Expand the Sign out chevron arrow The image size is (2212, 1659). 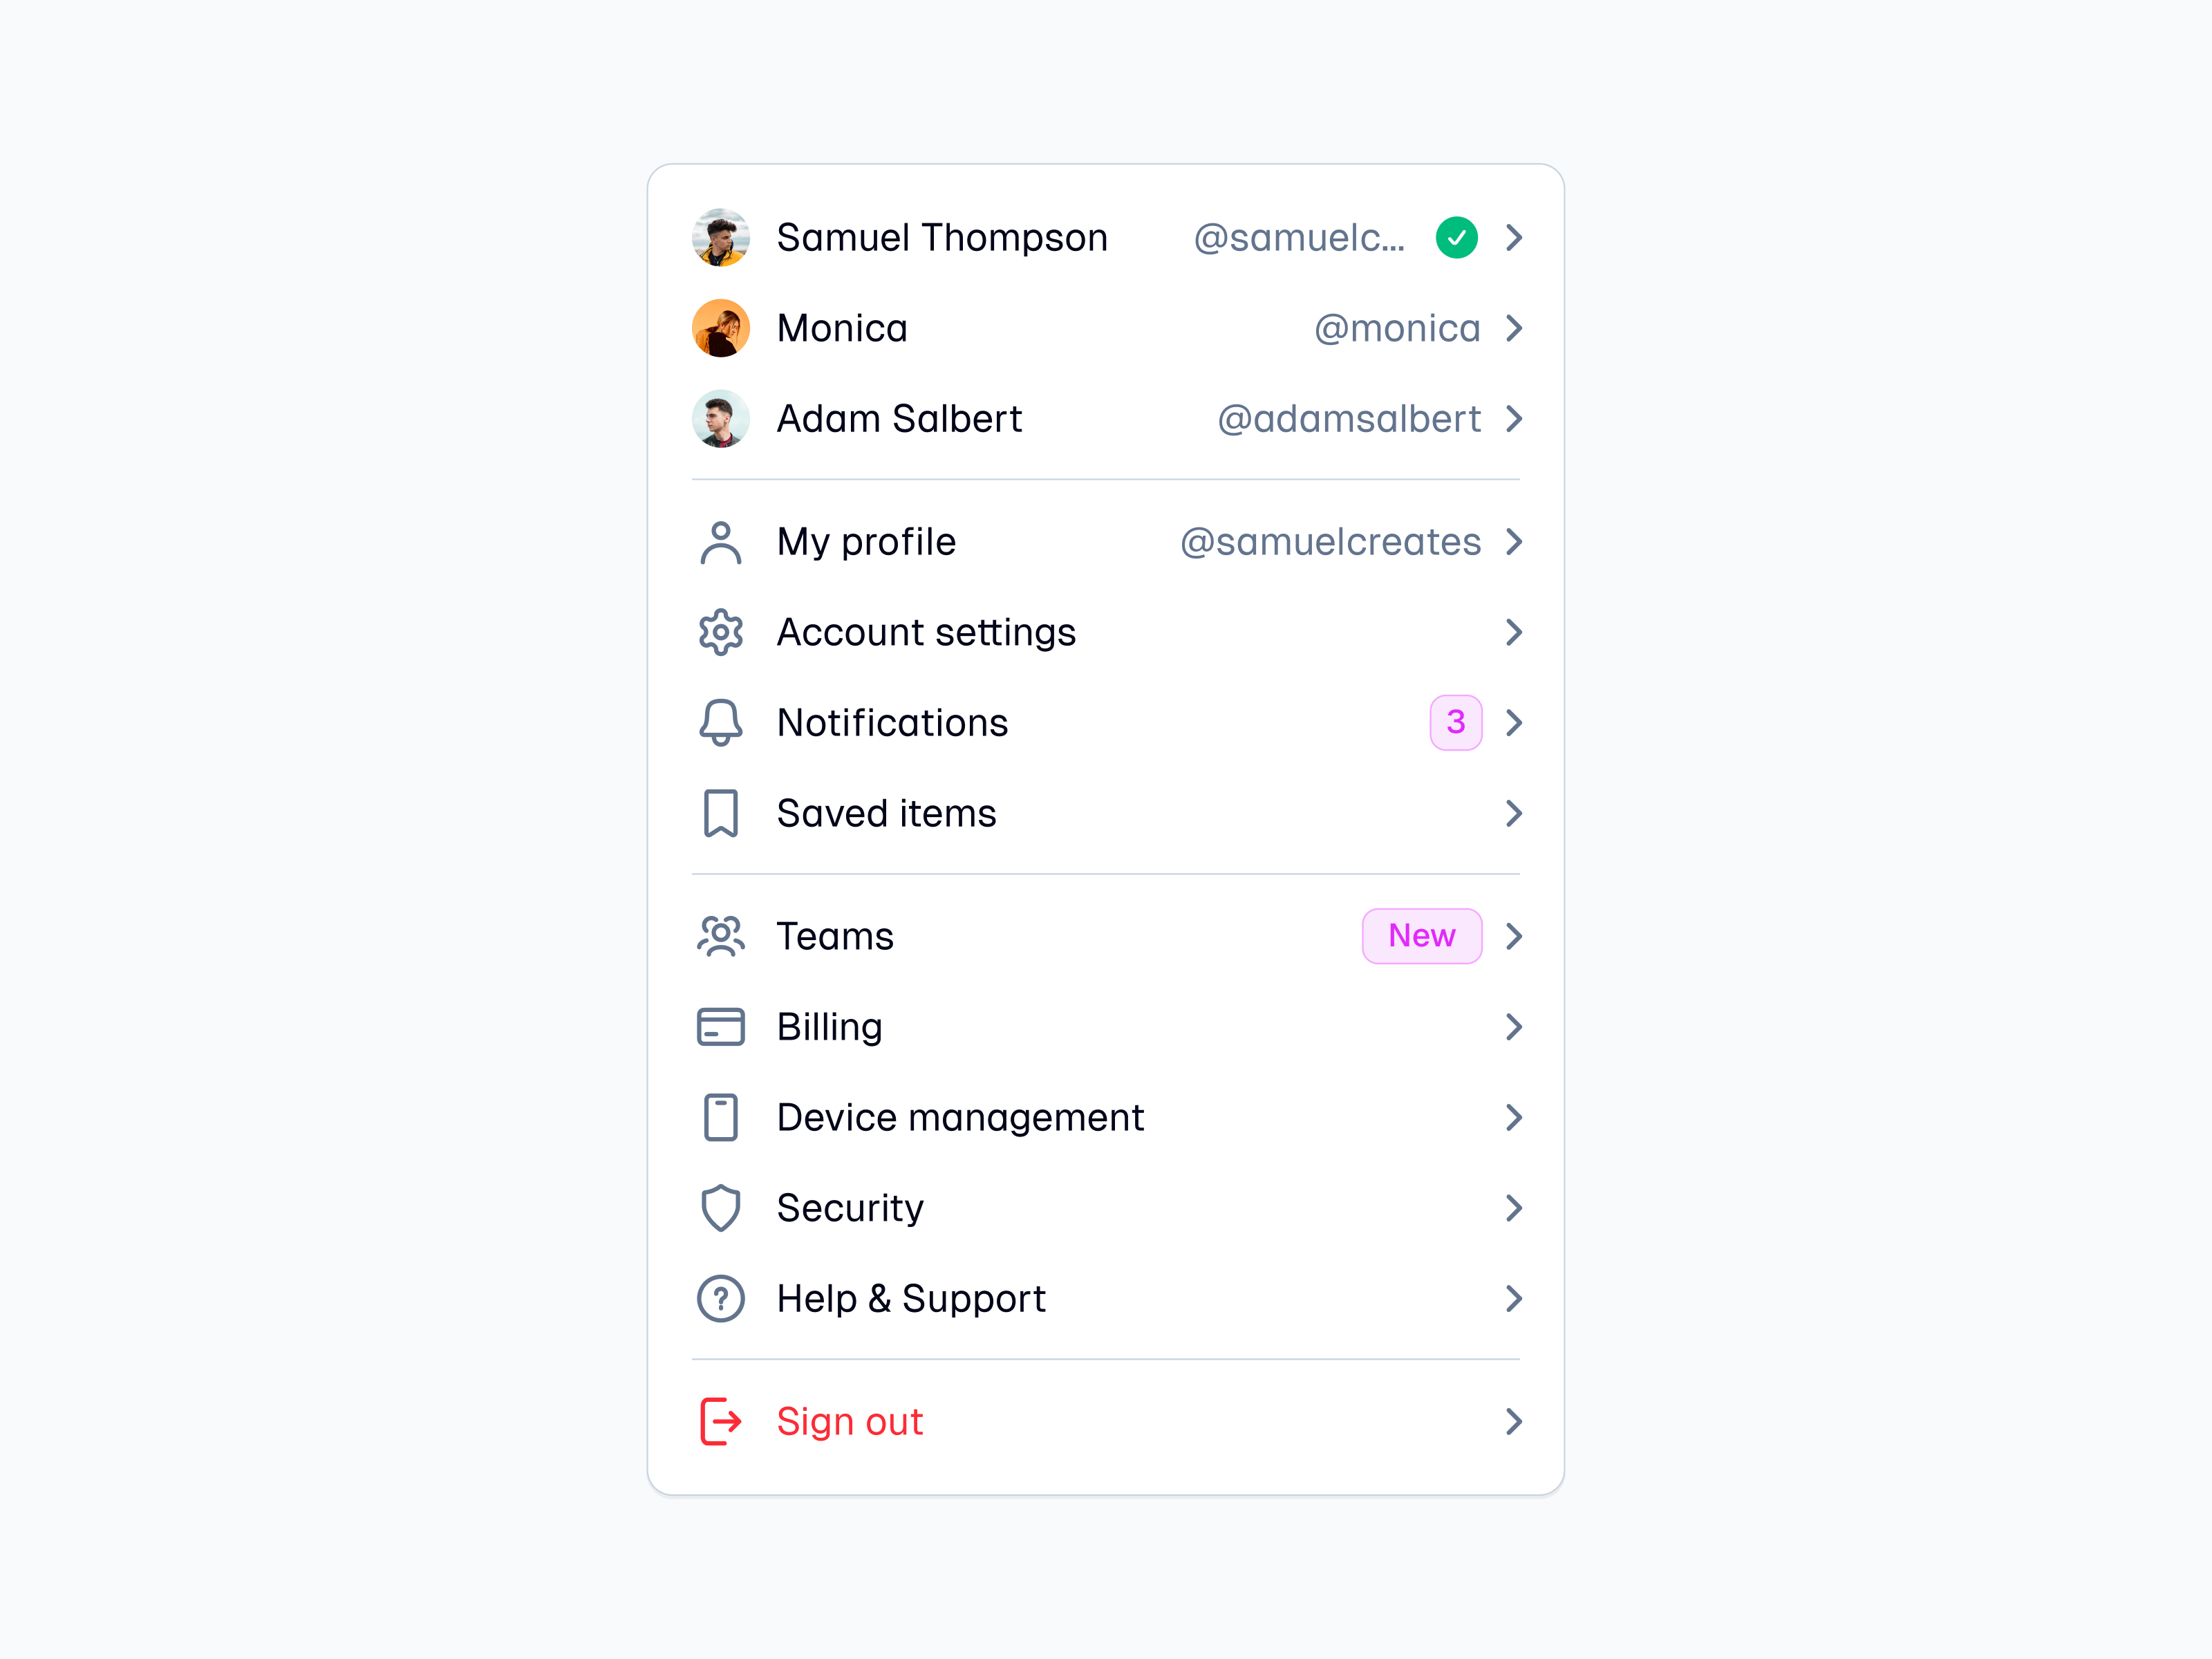coord(1514,1421)
